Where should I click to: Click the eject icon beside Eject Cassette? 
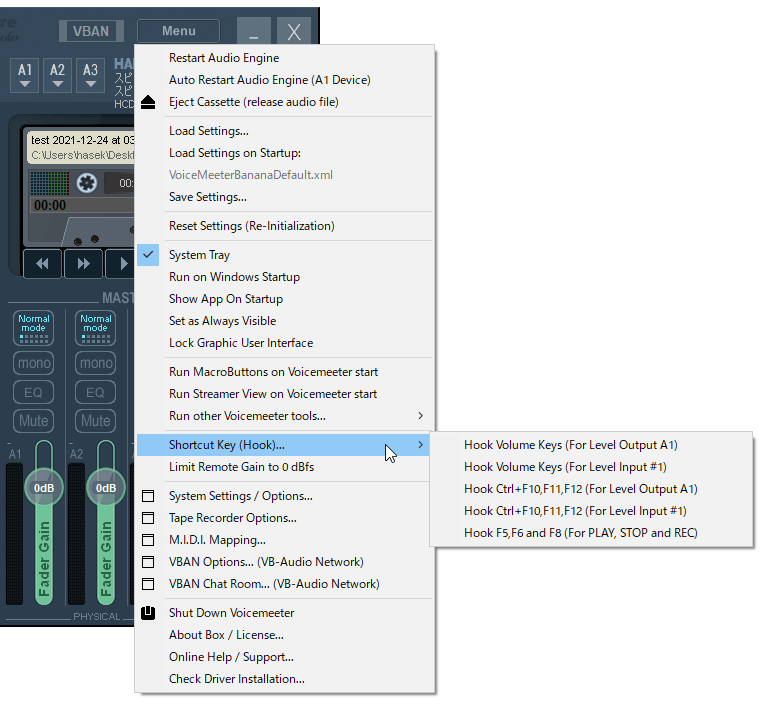(x=148, y=102)
